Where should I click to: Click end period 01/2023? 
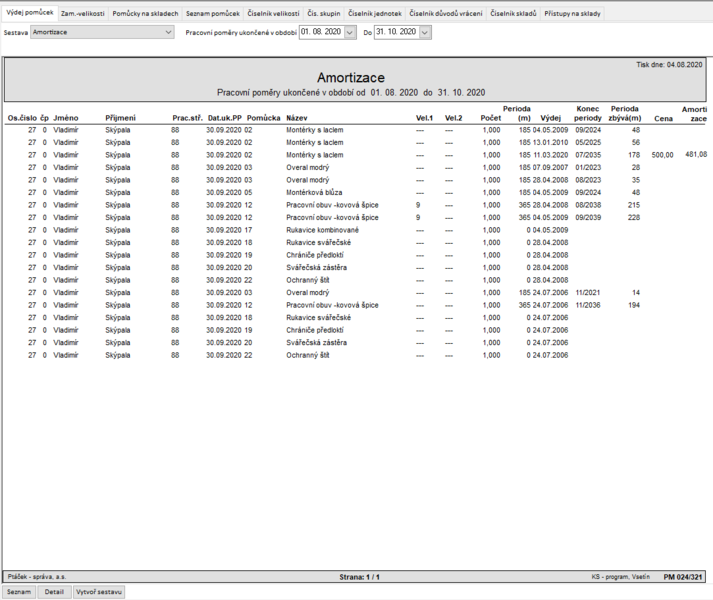[x=588, y=167]
